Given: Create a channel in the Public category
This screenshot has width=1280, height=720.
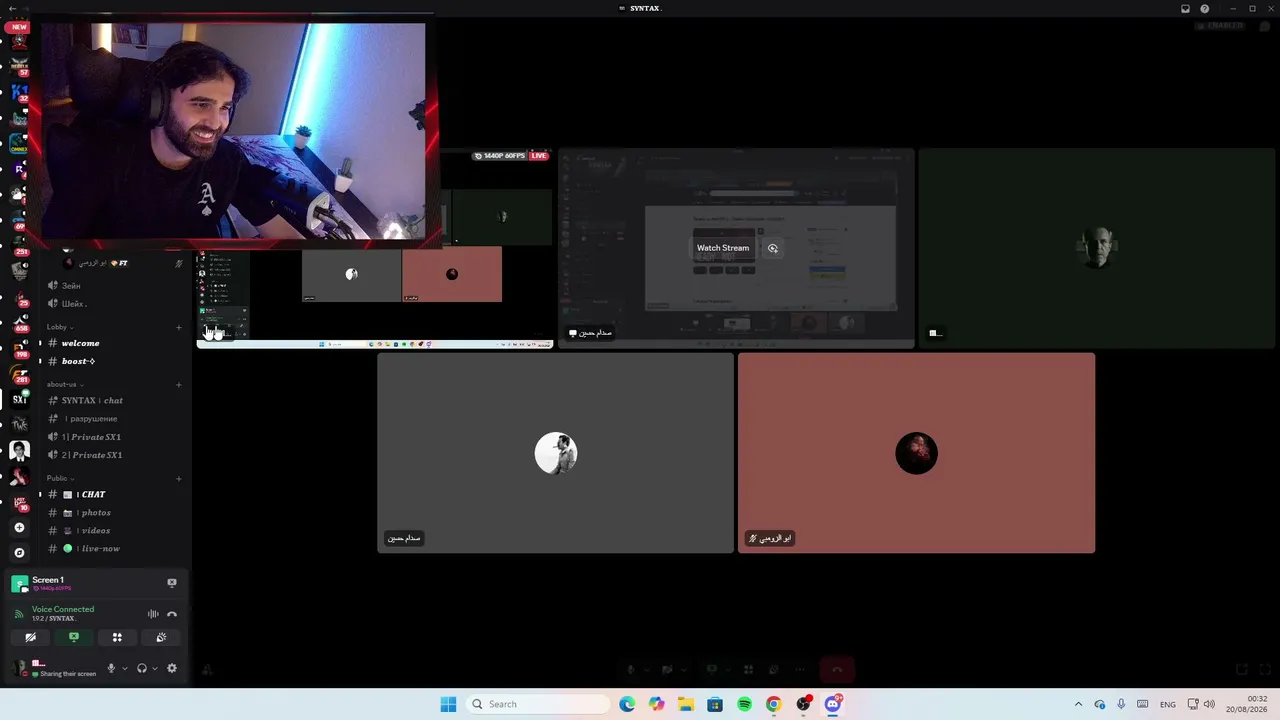Looking at the screenshot, I should (179, 478).
